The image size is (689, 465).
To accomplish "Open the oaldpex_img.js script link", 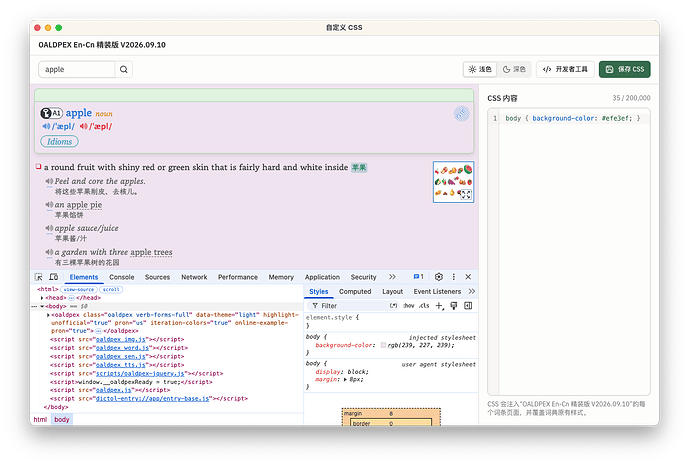I will [120, 340].
